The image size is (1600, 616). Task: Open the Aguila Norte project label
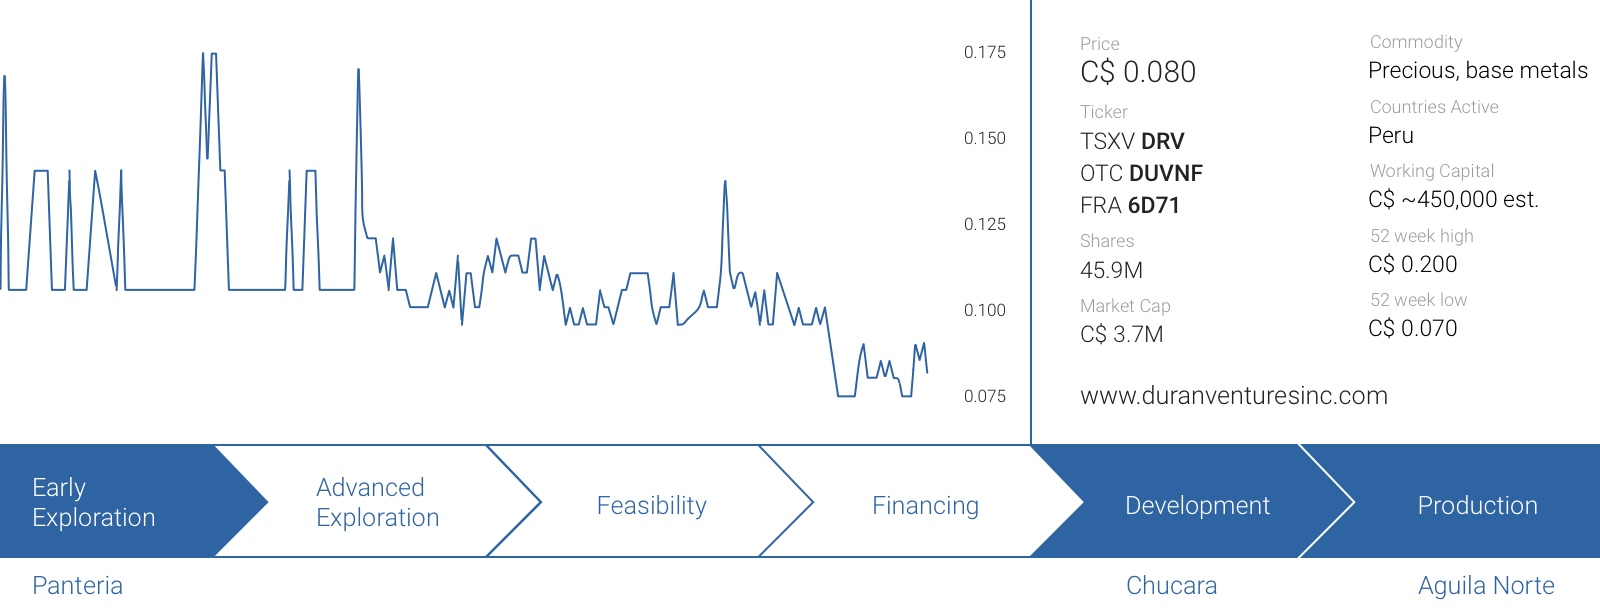pos(1487,586)
